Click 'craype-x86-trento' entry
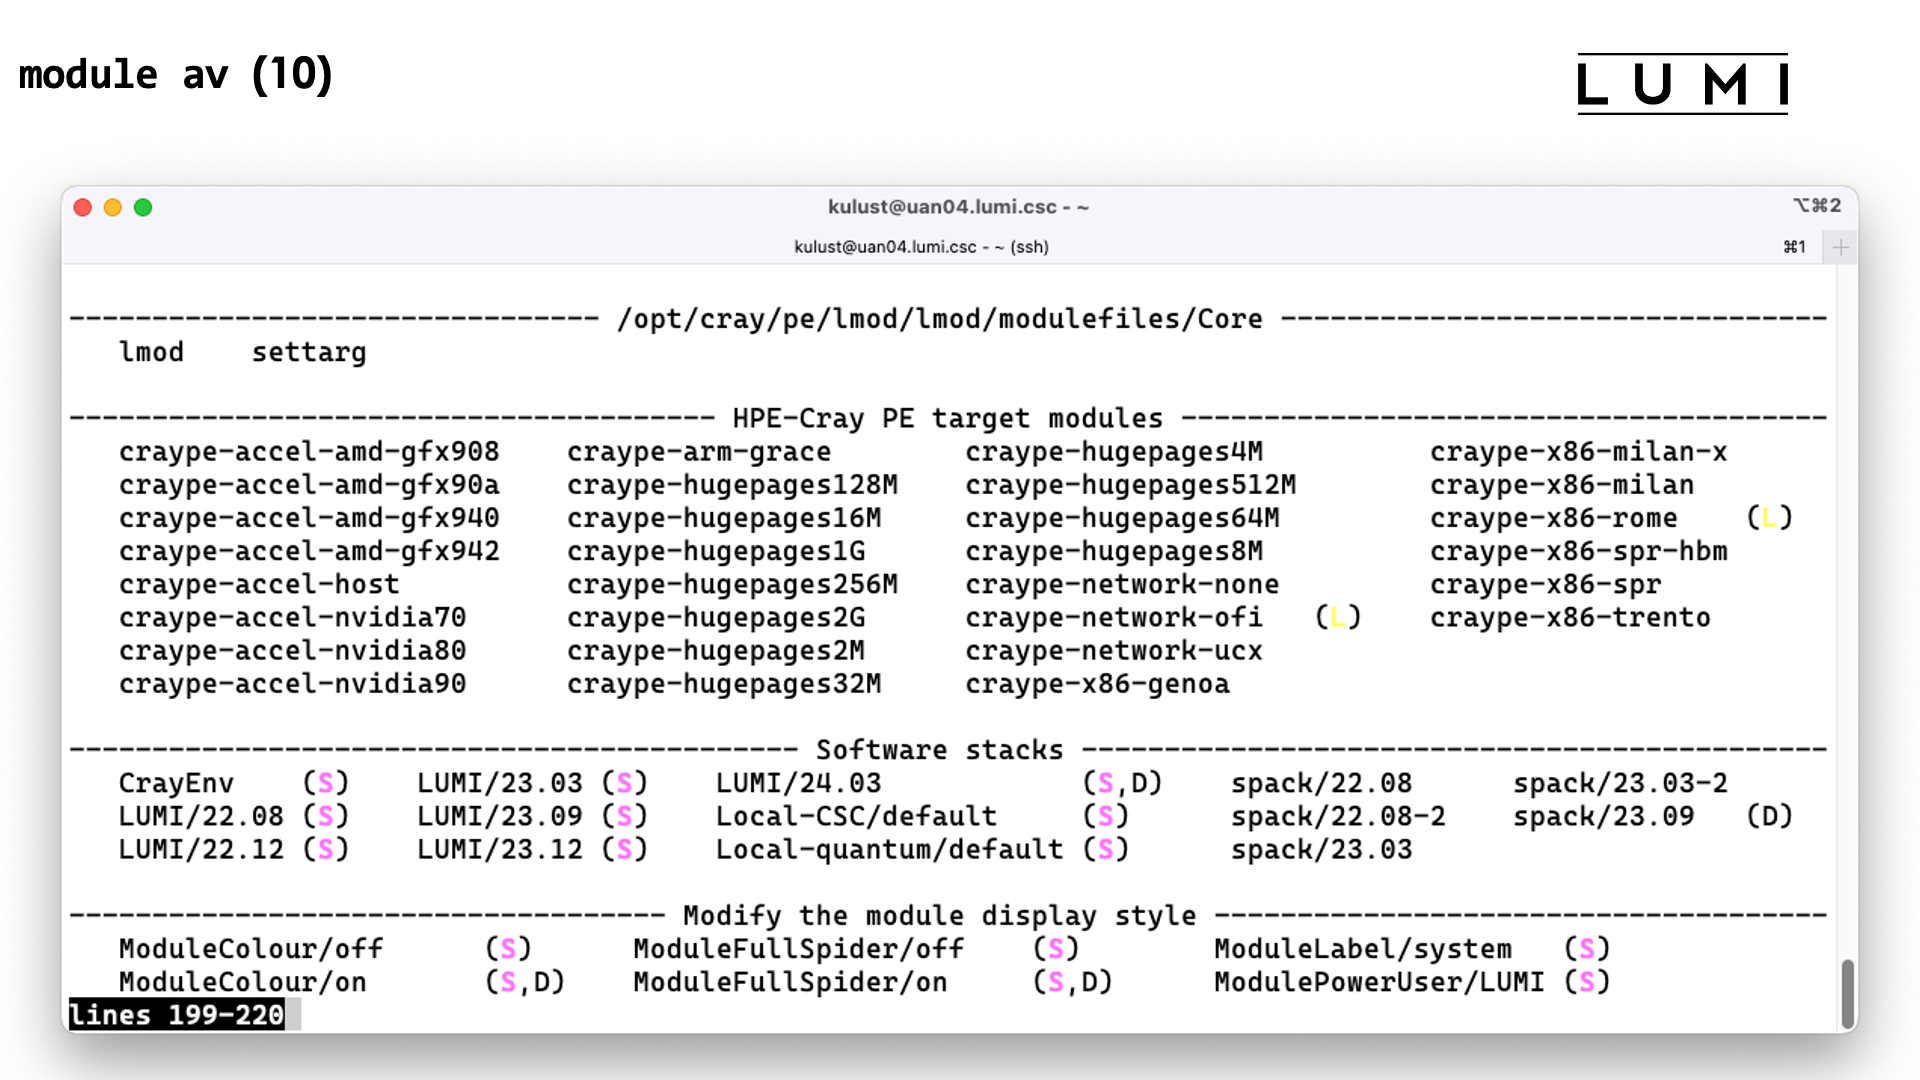 tap(1570, 617)
